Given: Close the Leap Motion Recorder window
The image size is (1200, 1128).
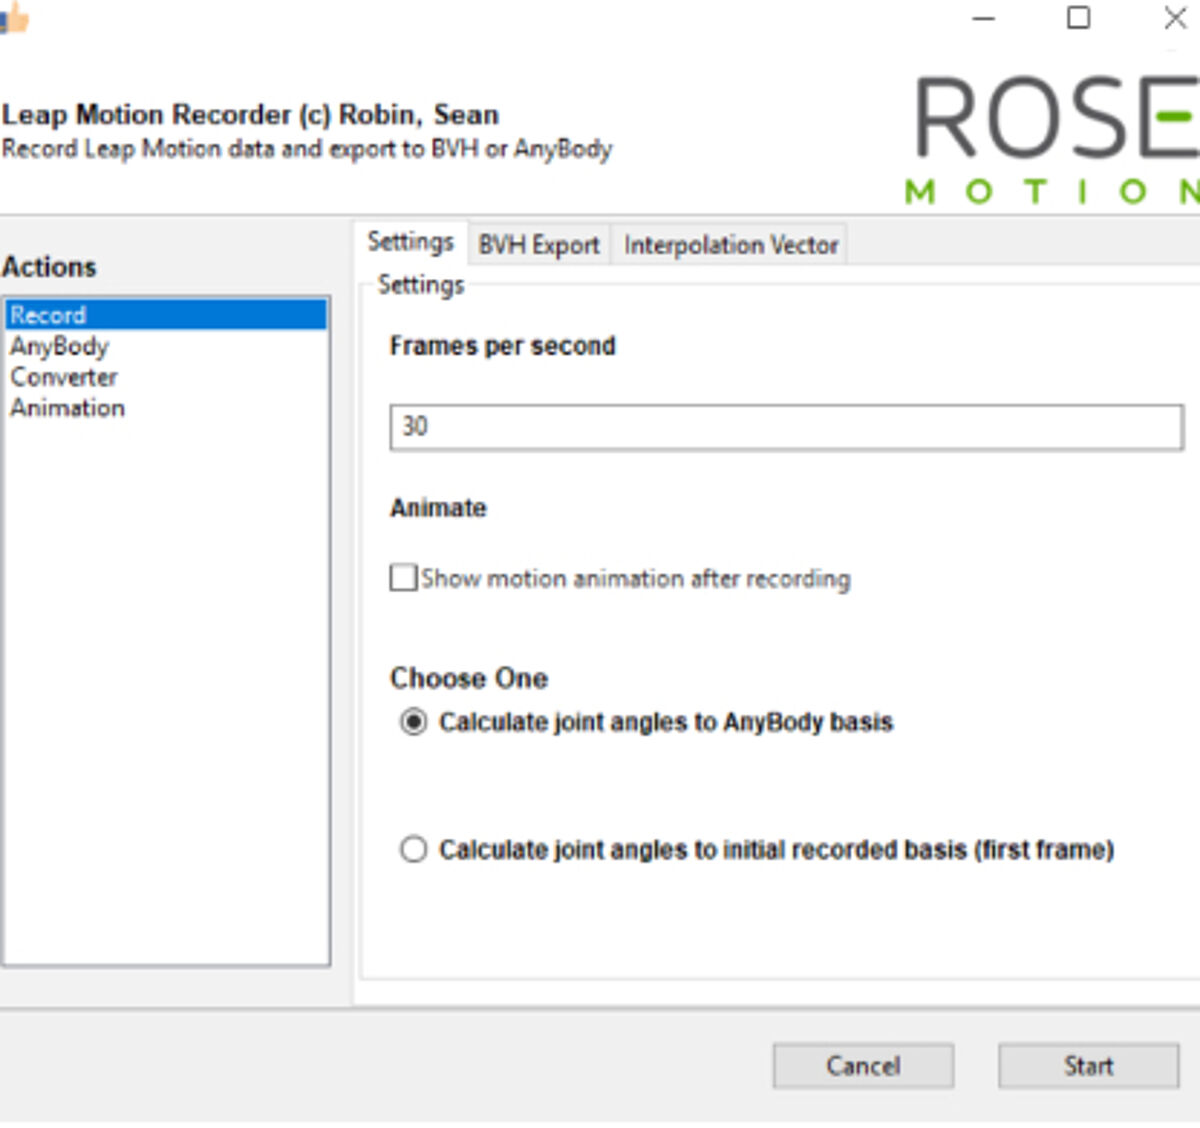Looking at the screenshot, I should tap(1176, 18).
